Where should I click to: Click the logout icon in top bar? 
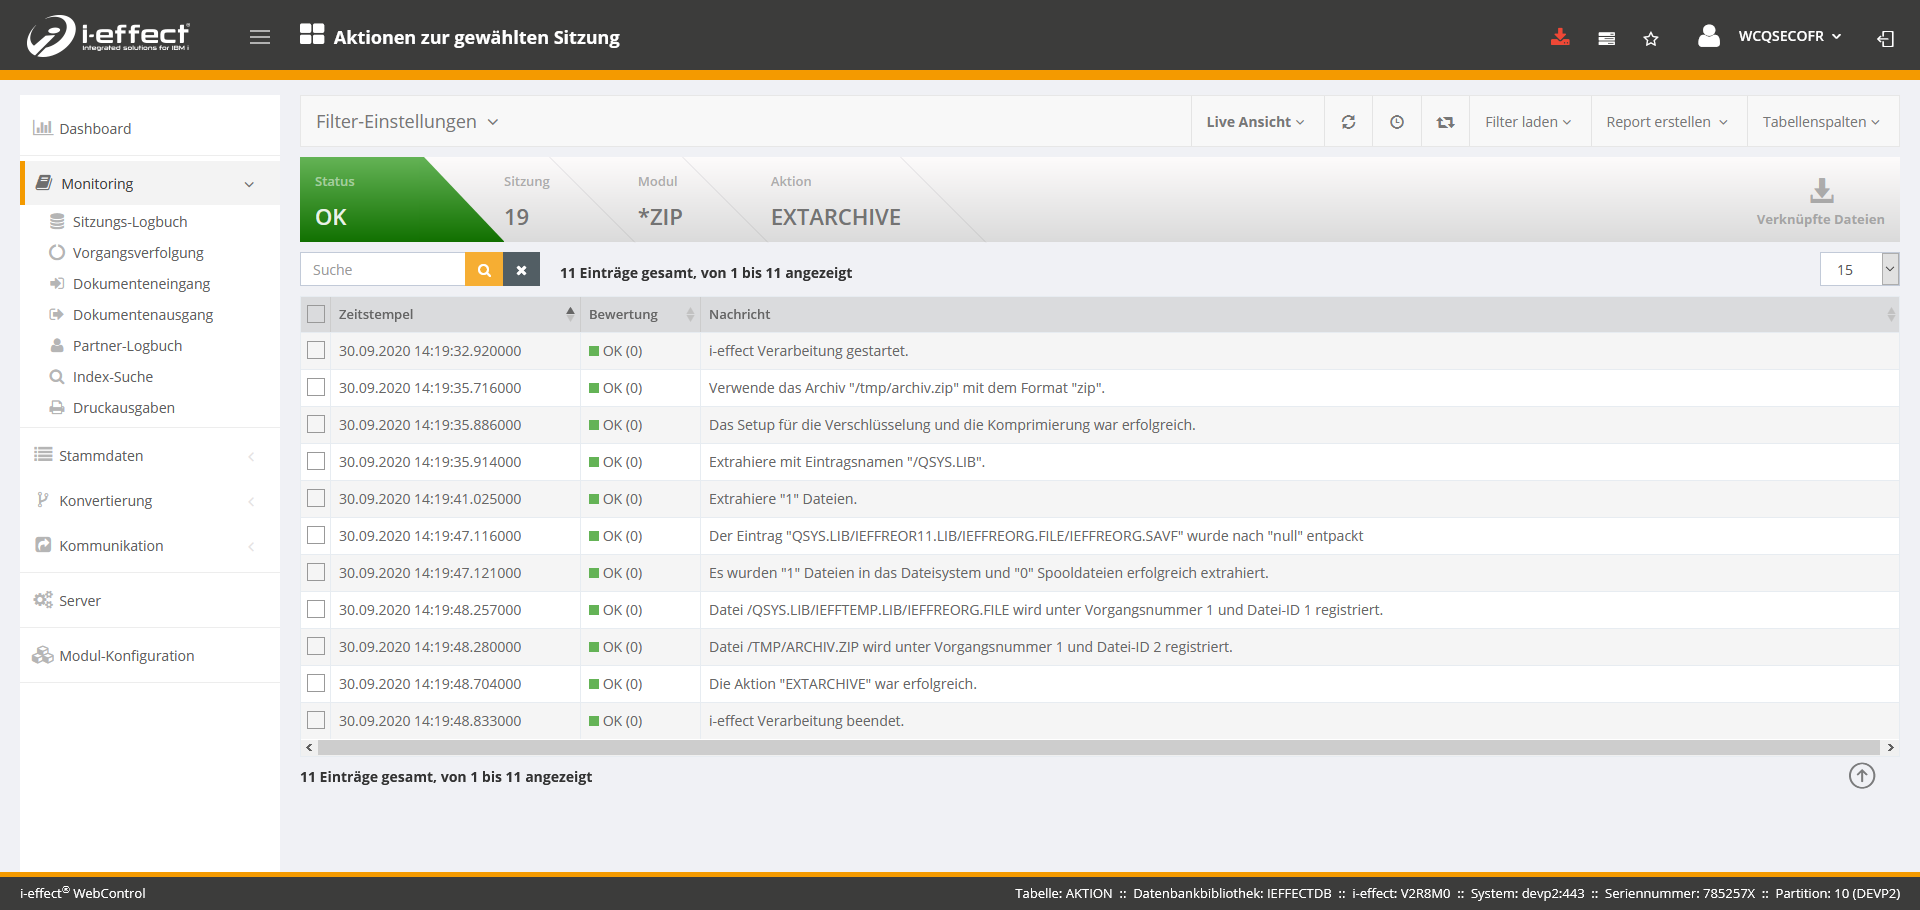[1885, 39]
